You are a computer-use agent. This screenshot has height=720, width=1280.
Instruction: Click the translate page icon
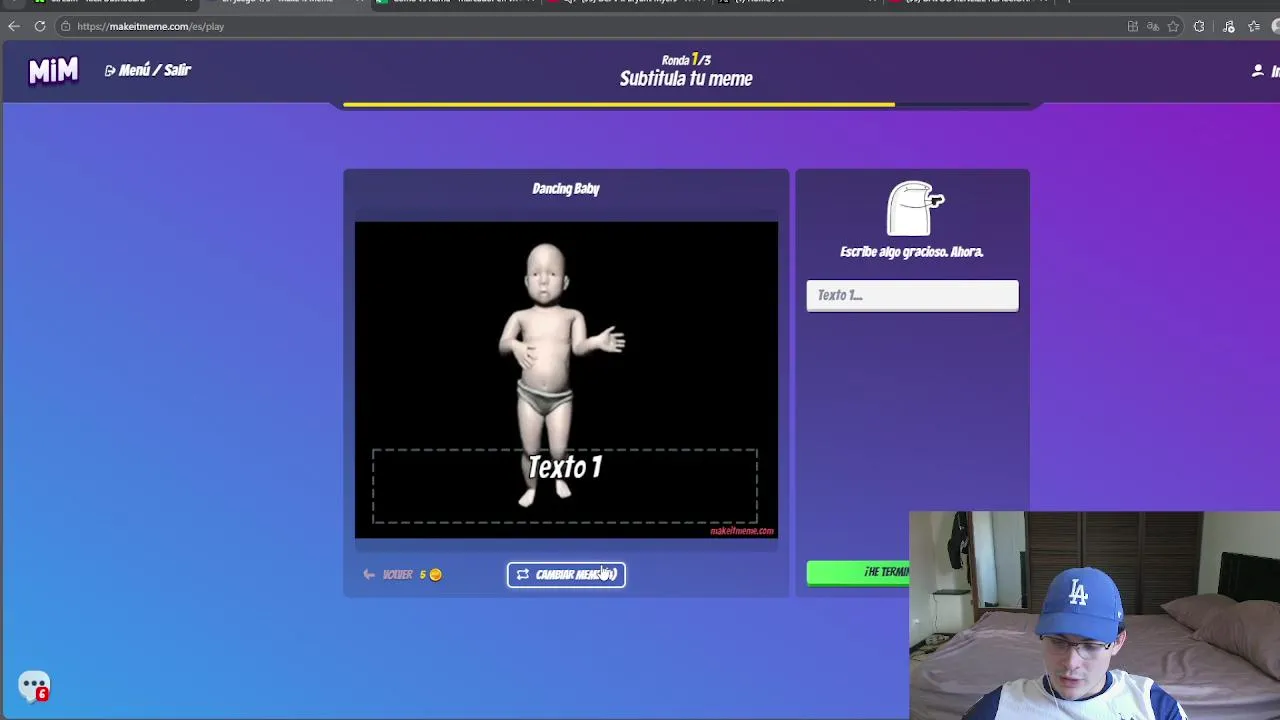coord(1153,26)
